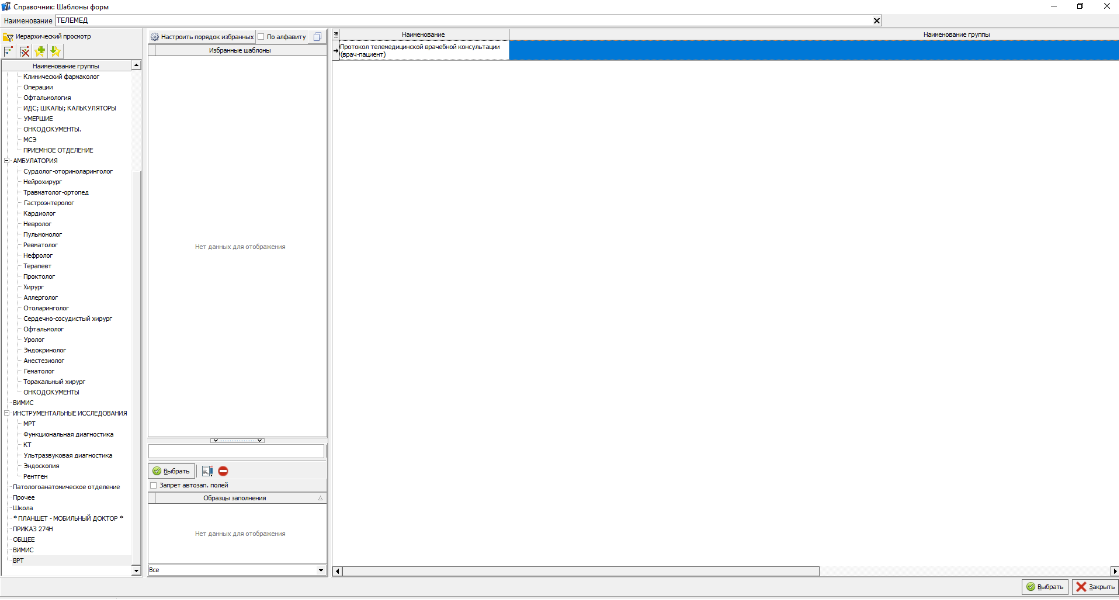Viewport: 1119px width, 600px height.
Task: Click the copy icon beside По алфавиту
Action: pyautogui.click(x=318, y=37)
